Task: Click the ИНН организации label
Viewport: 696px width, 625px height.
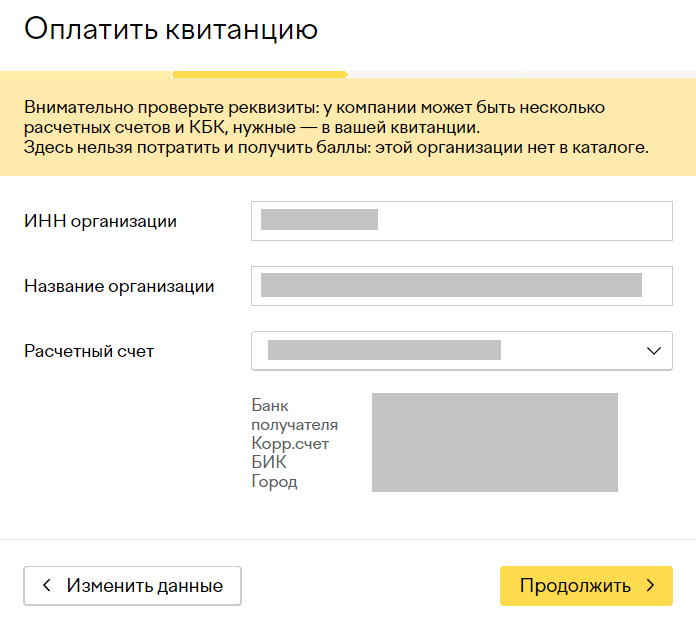Action: click(x=100, y=221)
